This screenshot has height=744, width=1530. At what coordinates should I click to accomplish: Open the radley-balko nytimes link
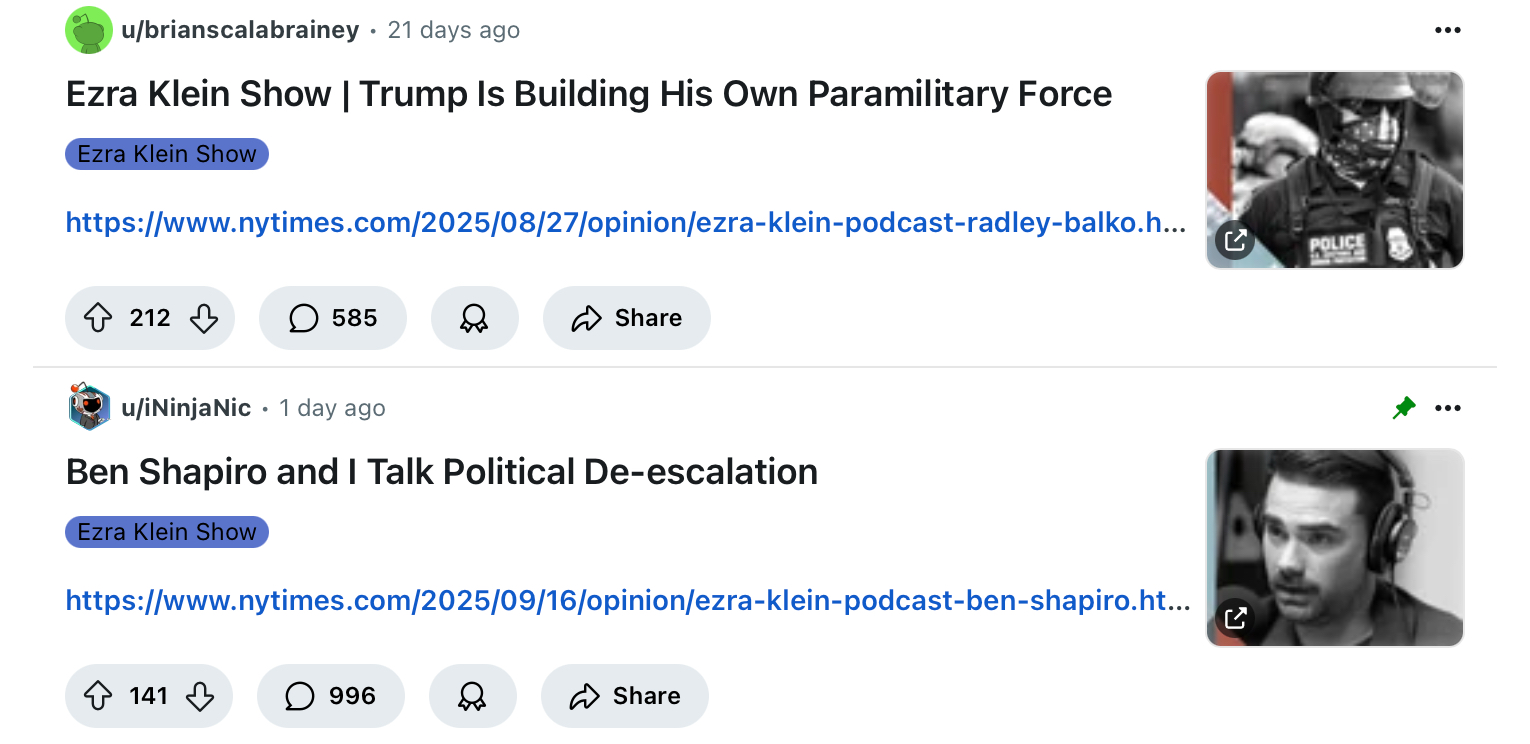[x=625, y=222]
